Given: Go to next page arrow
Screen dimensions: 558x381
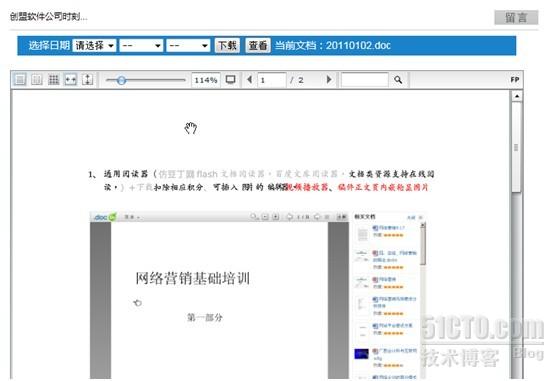Looking at the screenshot, I should (329, 80).
